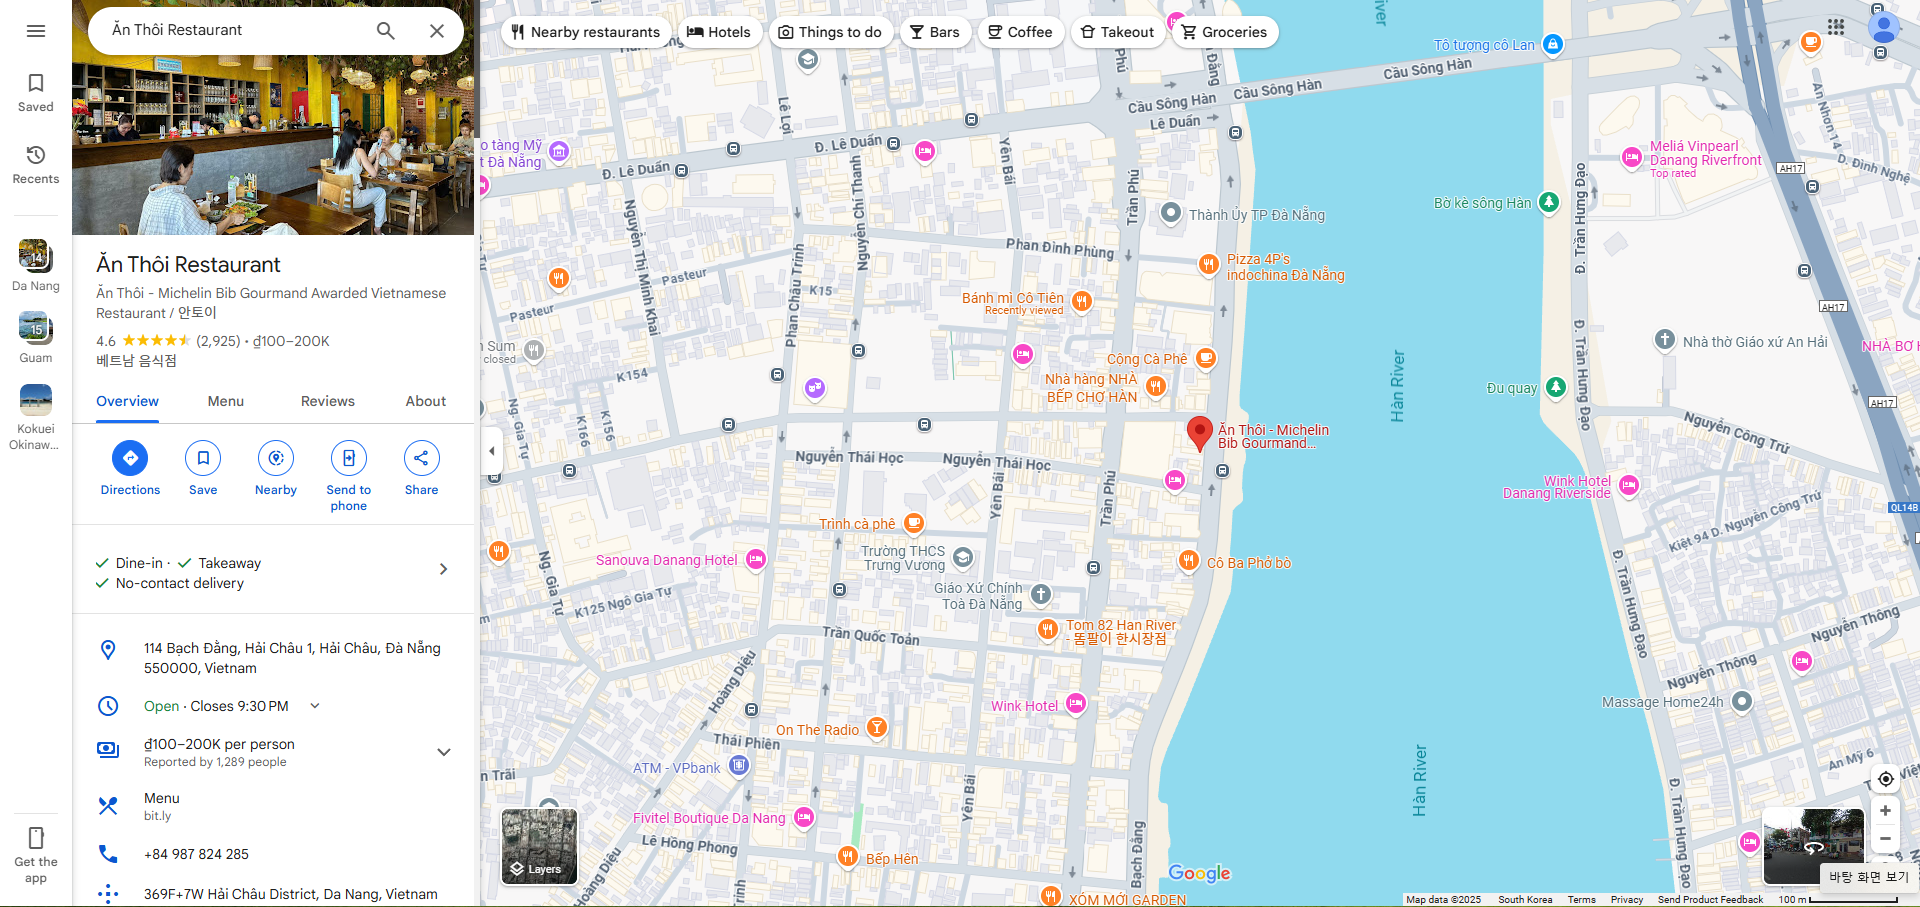Screen dimensions: 1920x907
Task: Copy the restaurant address 114 Bạch Đằng
Action: (x=273, y=658)
